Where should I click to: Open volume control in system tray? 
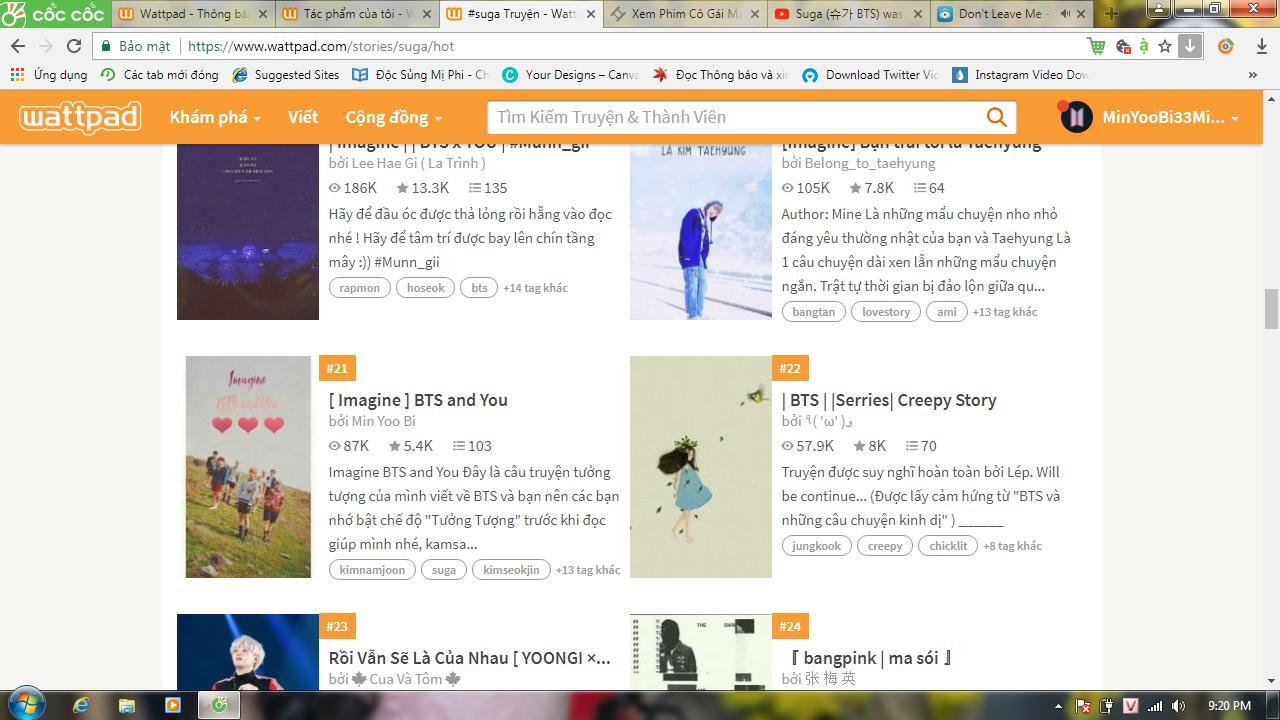[x=1179, y=706]
